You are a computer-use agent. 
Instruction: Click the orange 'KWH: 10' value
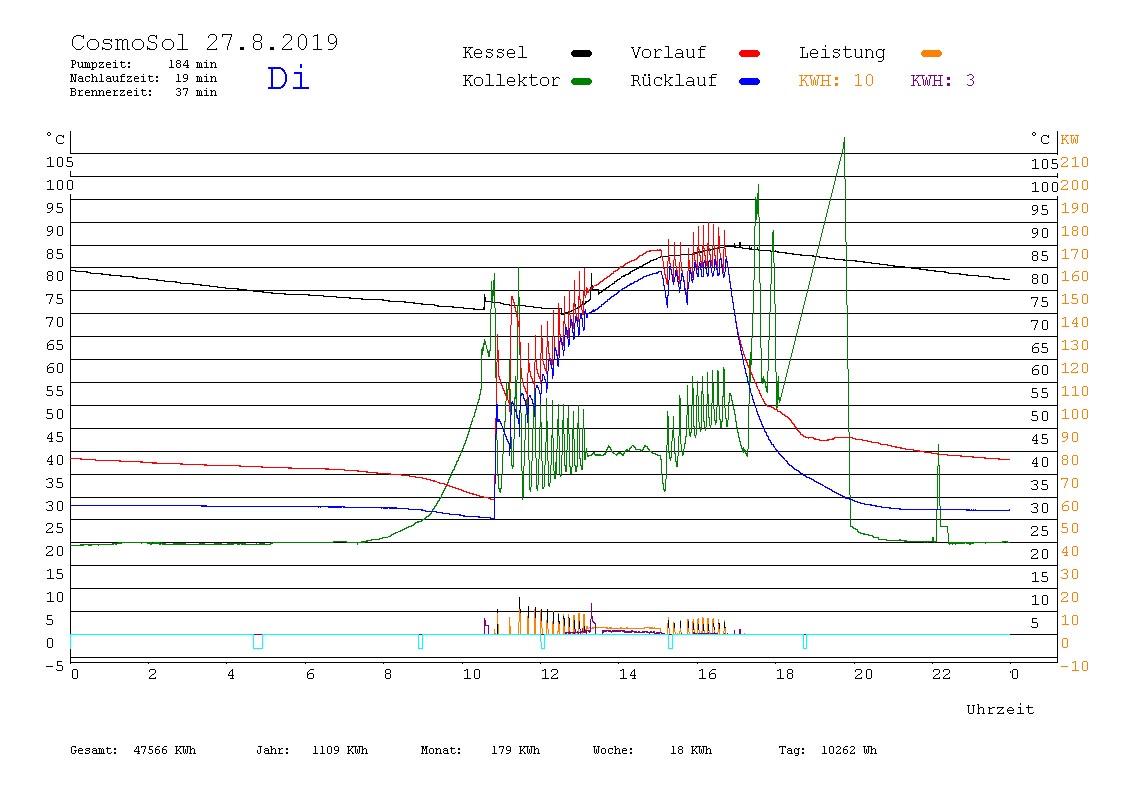836,81
